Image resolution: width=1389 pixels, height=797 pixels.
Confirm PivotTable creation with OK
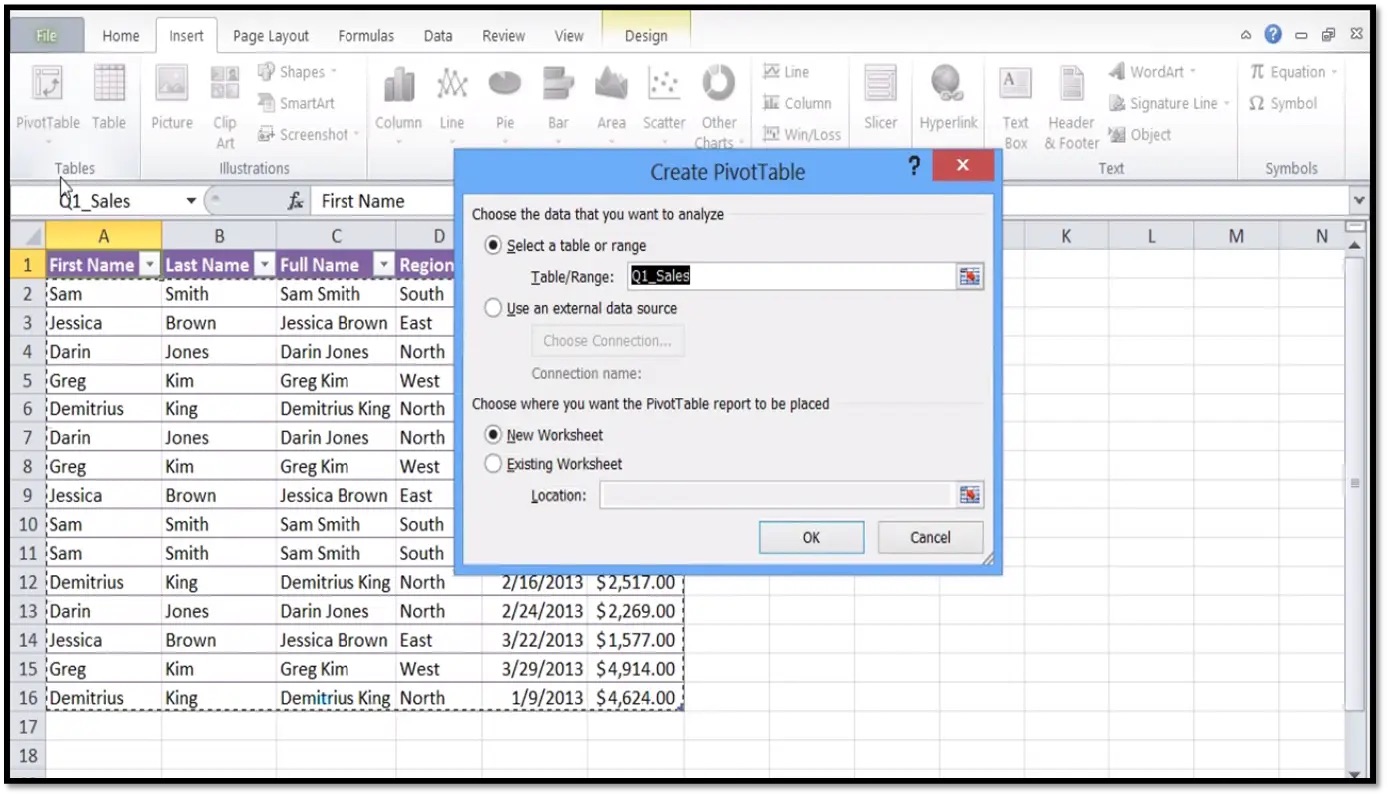pos(810,537)
